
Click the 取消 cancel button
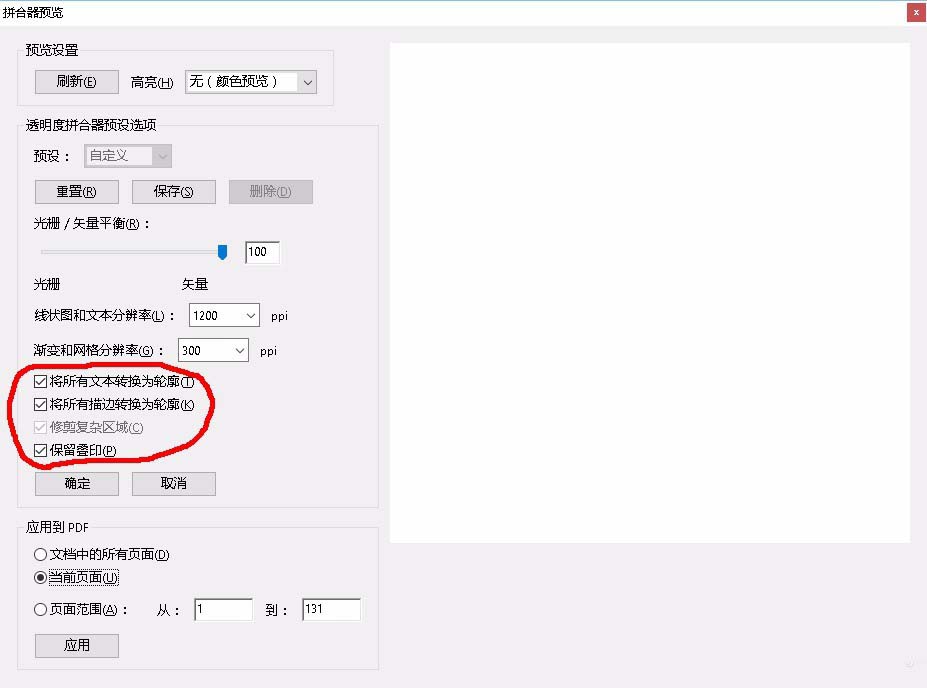pos(174,484)
